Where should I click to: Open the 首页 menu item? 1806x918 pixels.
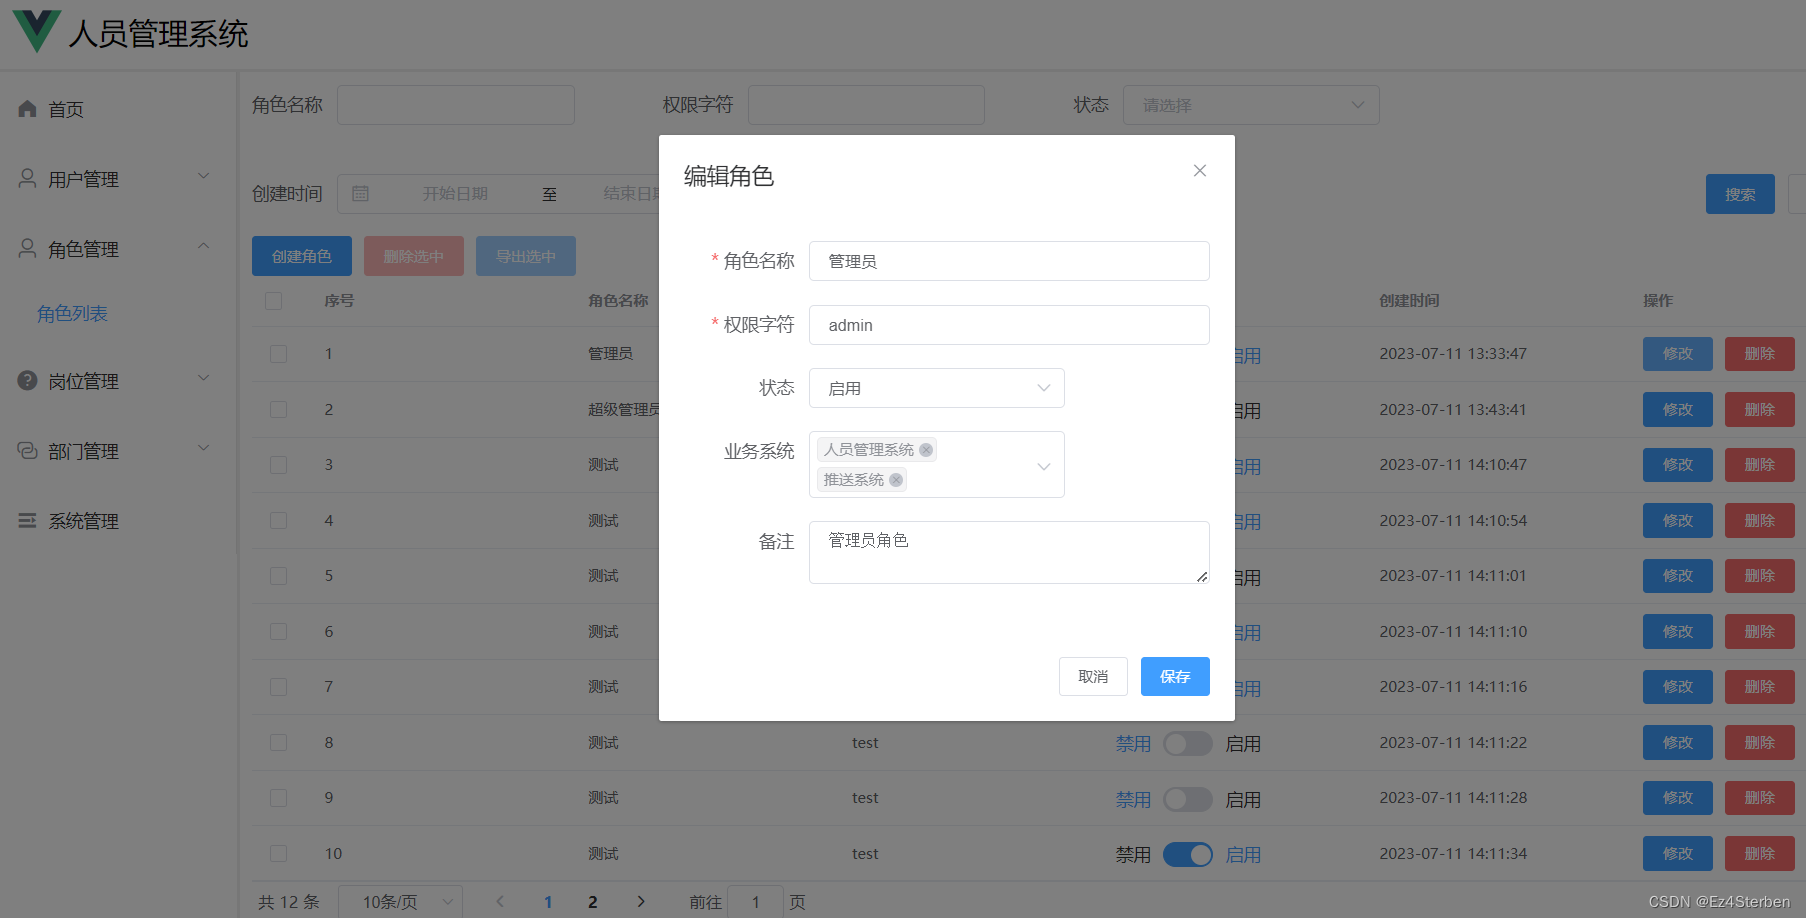tap(118, 109)
